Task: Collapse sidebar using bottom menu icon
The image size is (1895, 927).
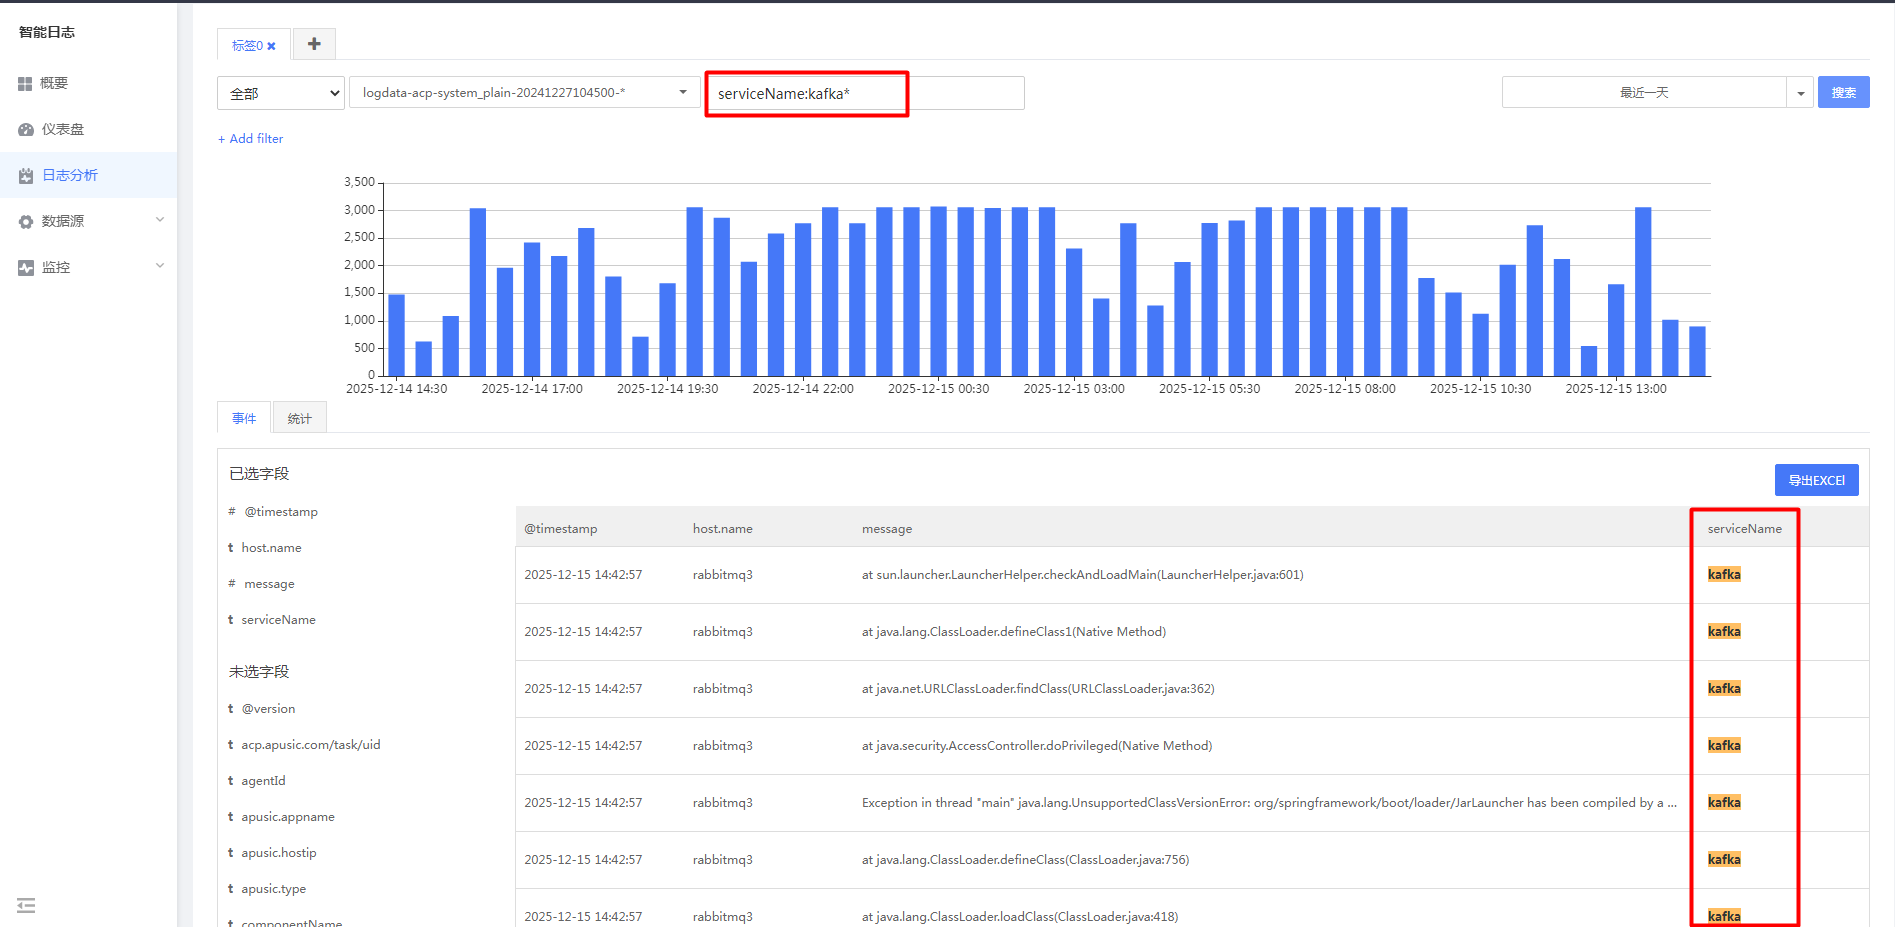Action: pyautogui.click(x=26, y=905)
